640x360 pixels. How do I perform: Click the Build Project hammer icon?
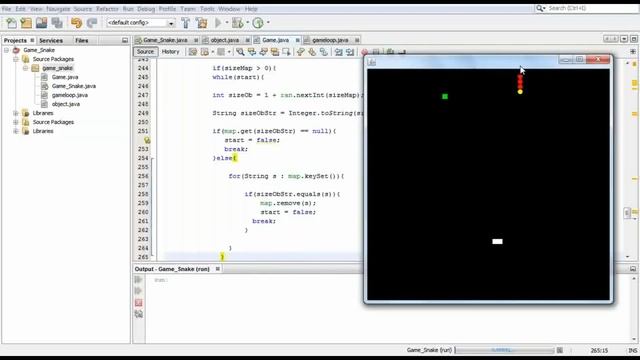click(x=186, y=23)
